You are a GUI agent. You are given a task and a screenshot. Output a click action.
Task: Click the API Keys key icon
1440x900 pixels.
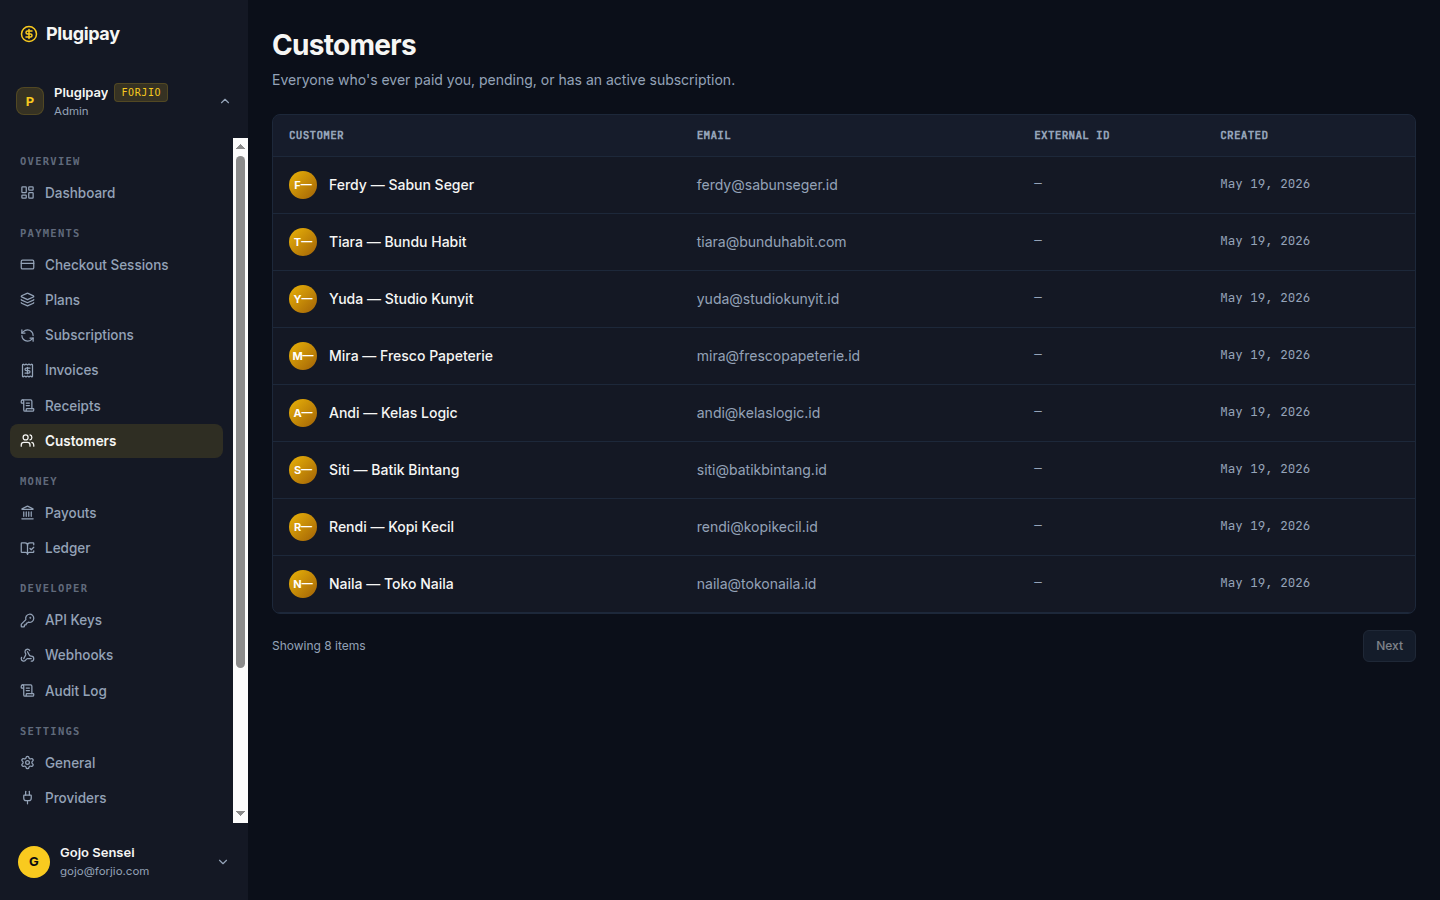(28, 620)
